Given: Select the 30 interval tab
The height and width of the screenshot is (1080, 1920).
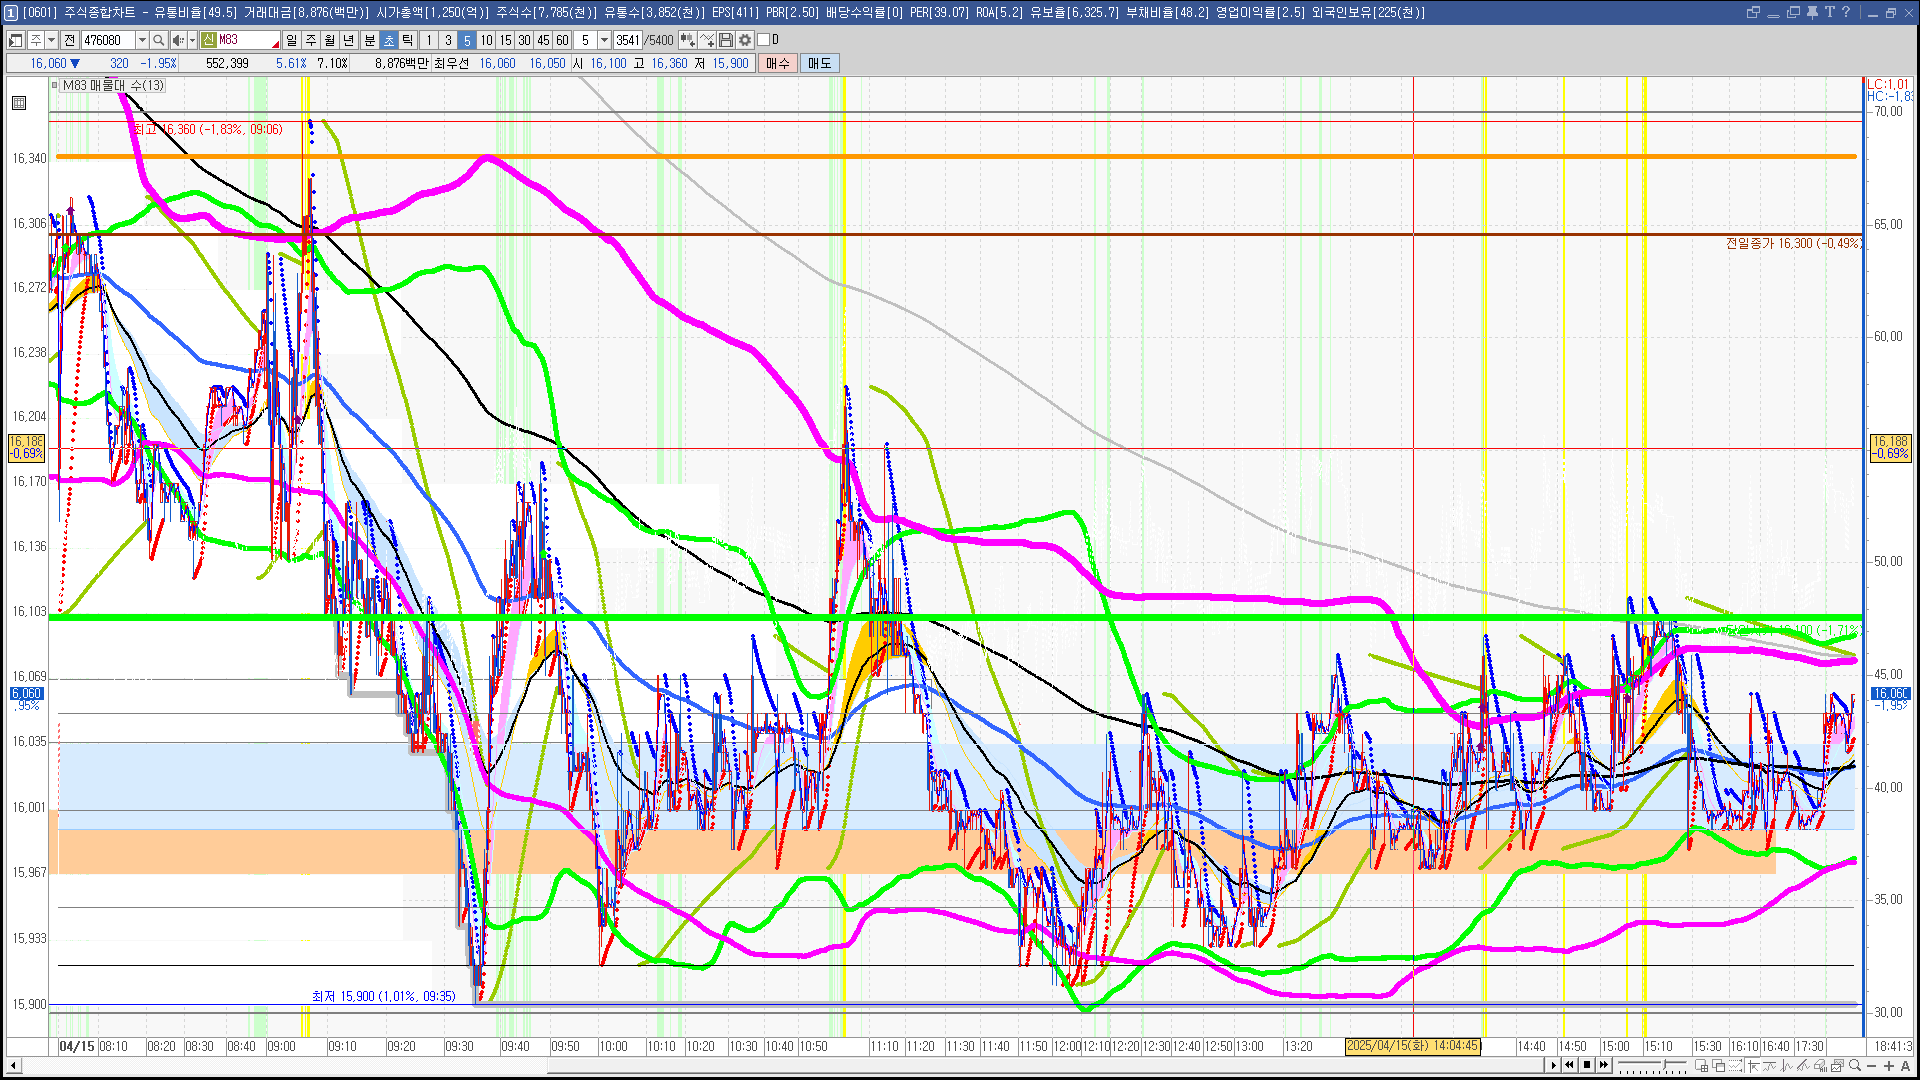Looking at the screenshot, I should 524,40.
